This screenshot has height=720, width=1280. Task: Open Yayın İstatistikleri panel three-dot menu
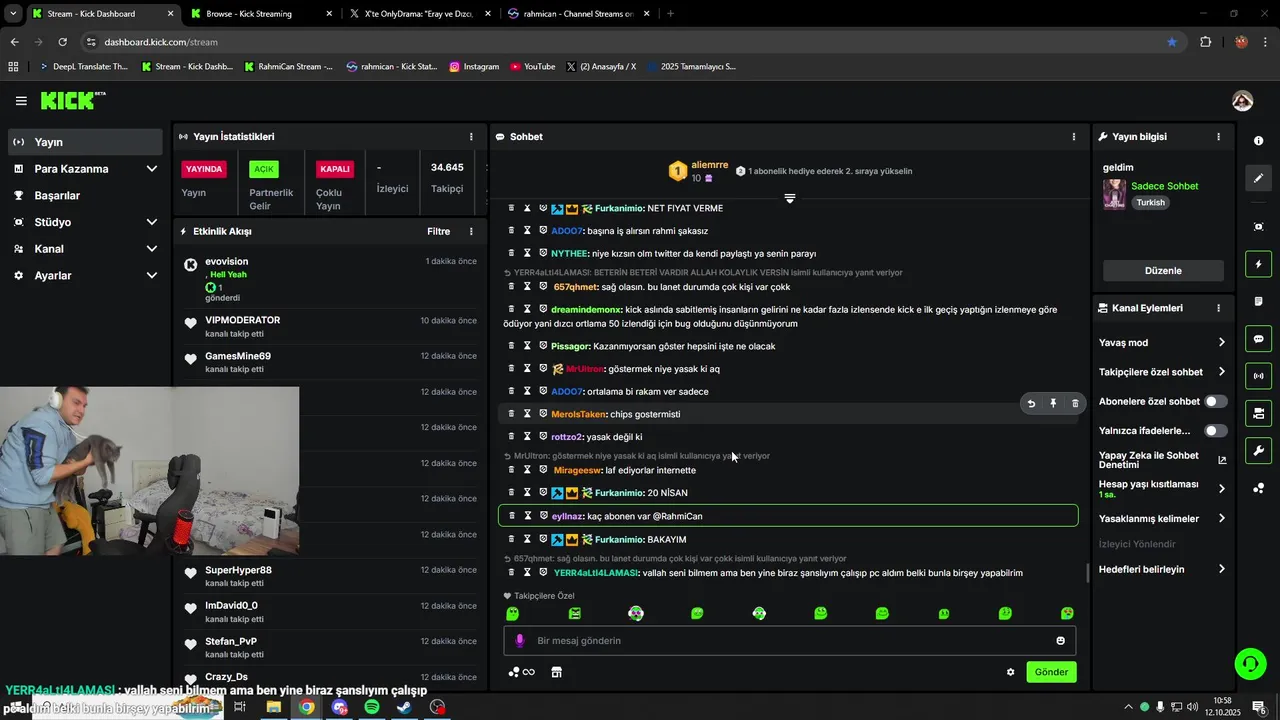coord(471,136)
